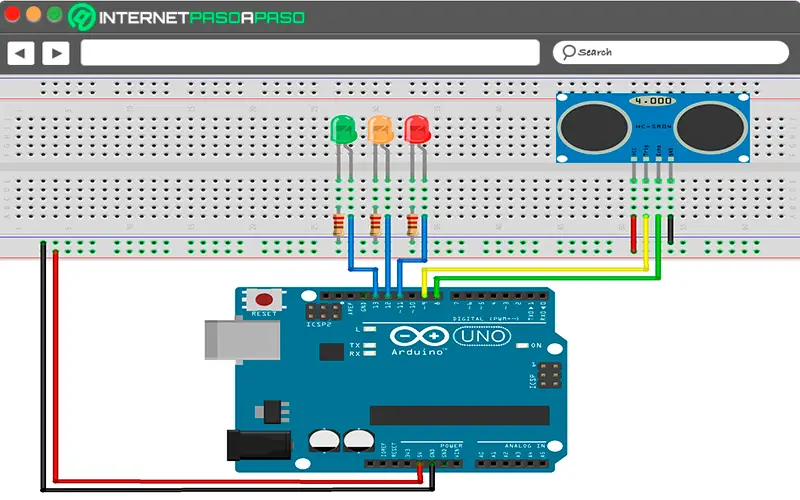Select the long black ATmega chip
800x500 pixels.
[459, 416]
